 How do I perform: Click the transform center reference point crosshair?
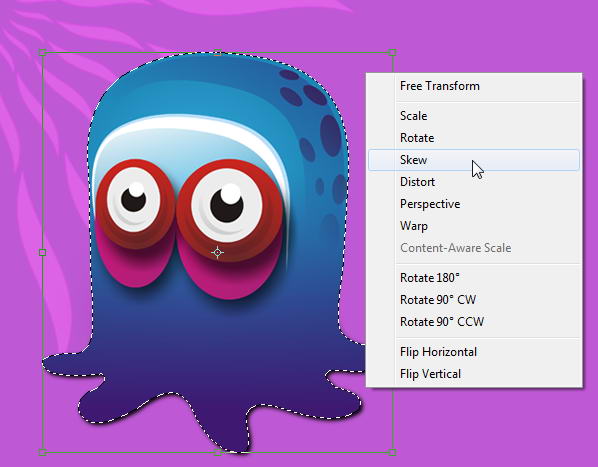(217, 252)
